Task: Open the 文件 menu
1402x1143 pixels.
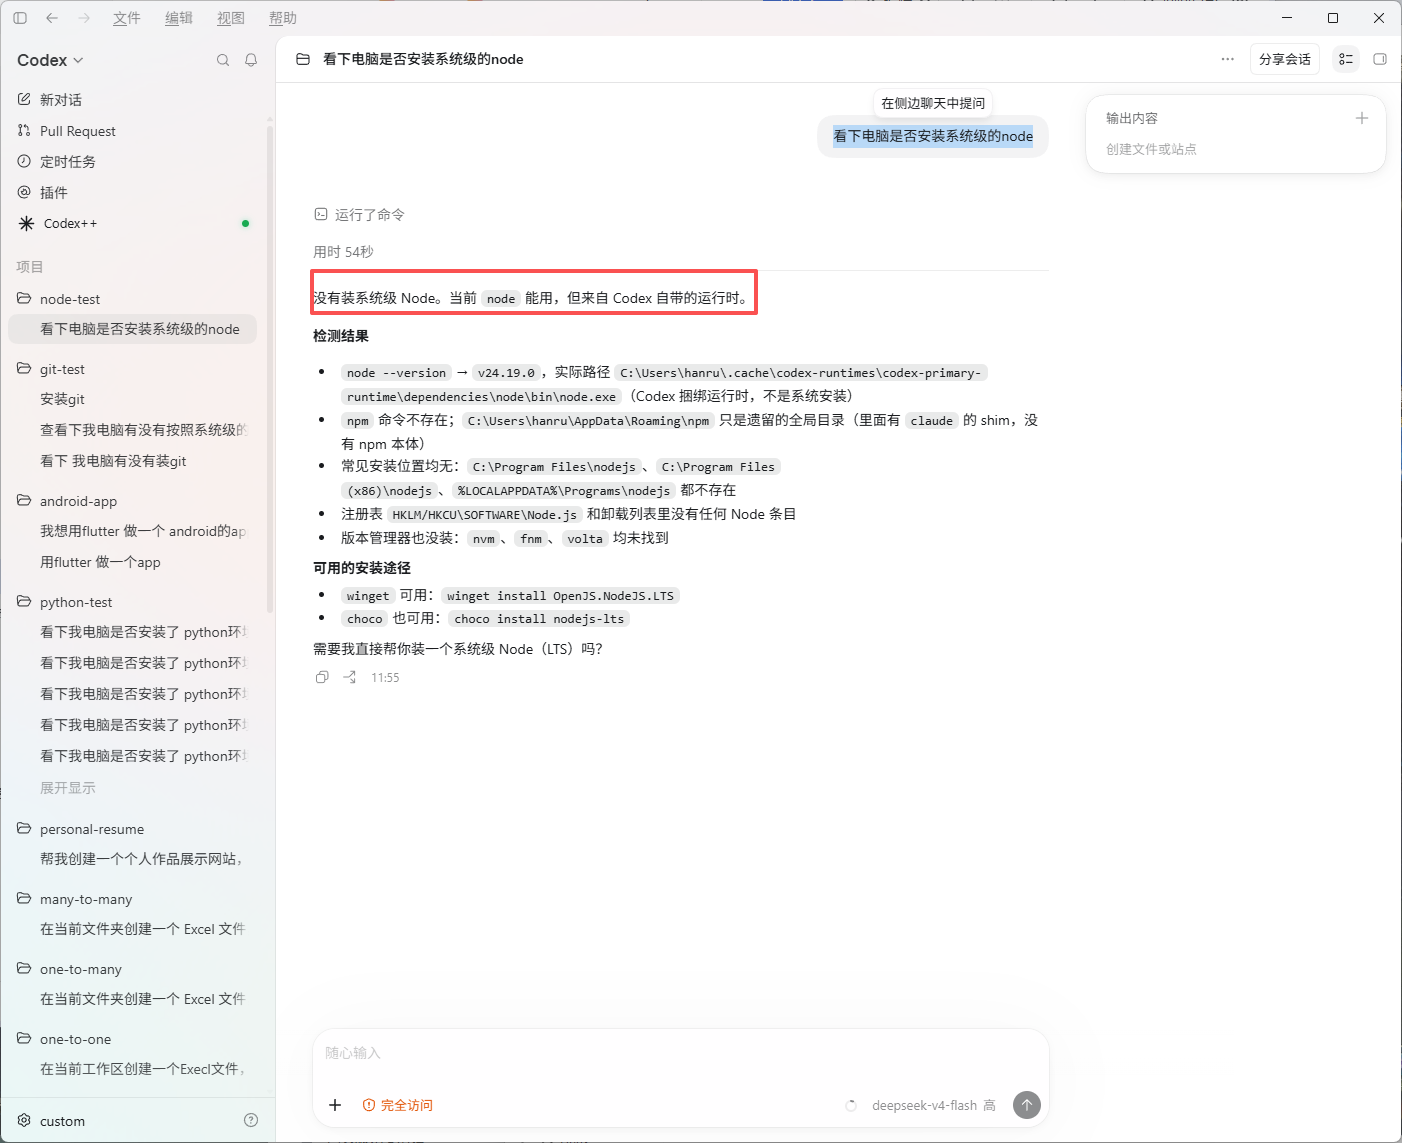Action: (x=127, y=18)
